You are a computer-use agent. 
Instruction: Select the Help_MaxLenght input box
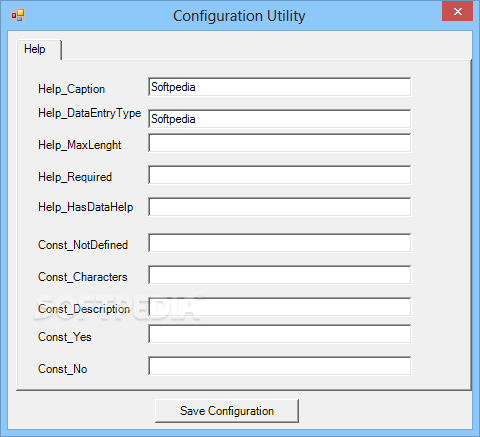[280, 143]
